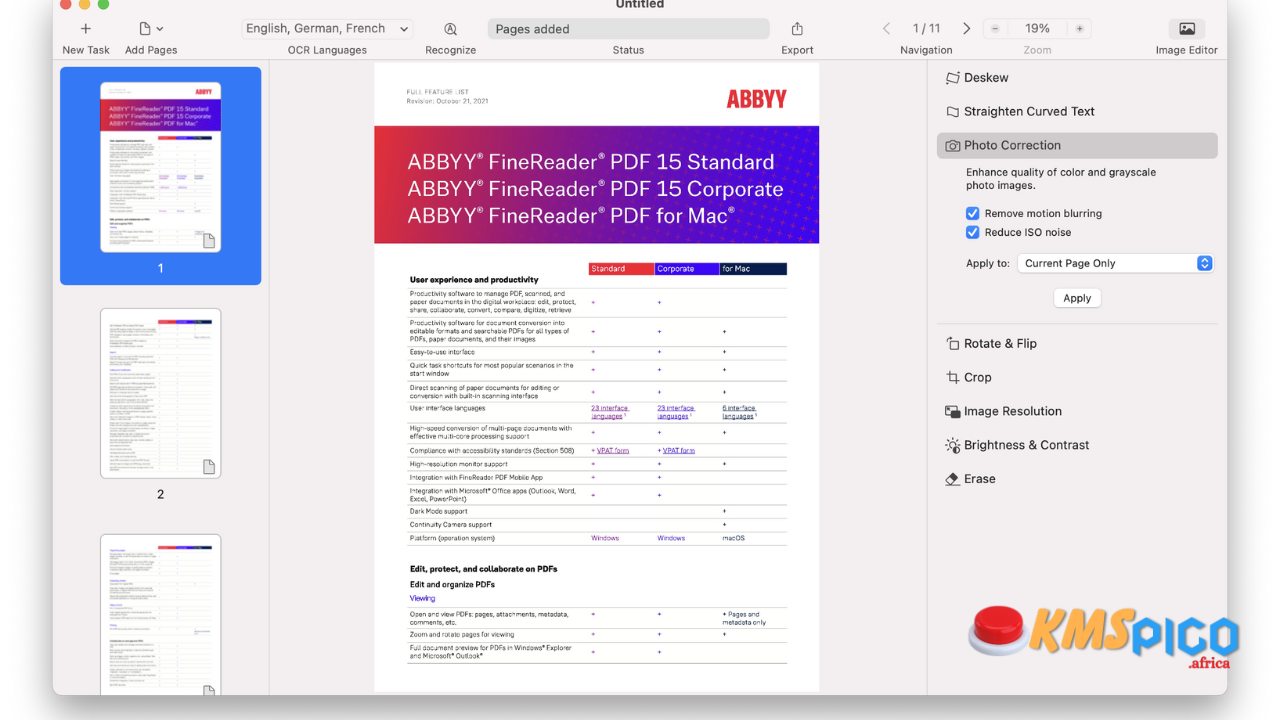The height and width of the screenshot is (720, 1280).
Task: Click the Pages added status field
Action: pyautogui.click(x=629, y=29)
